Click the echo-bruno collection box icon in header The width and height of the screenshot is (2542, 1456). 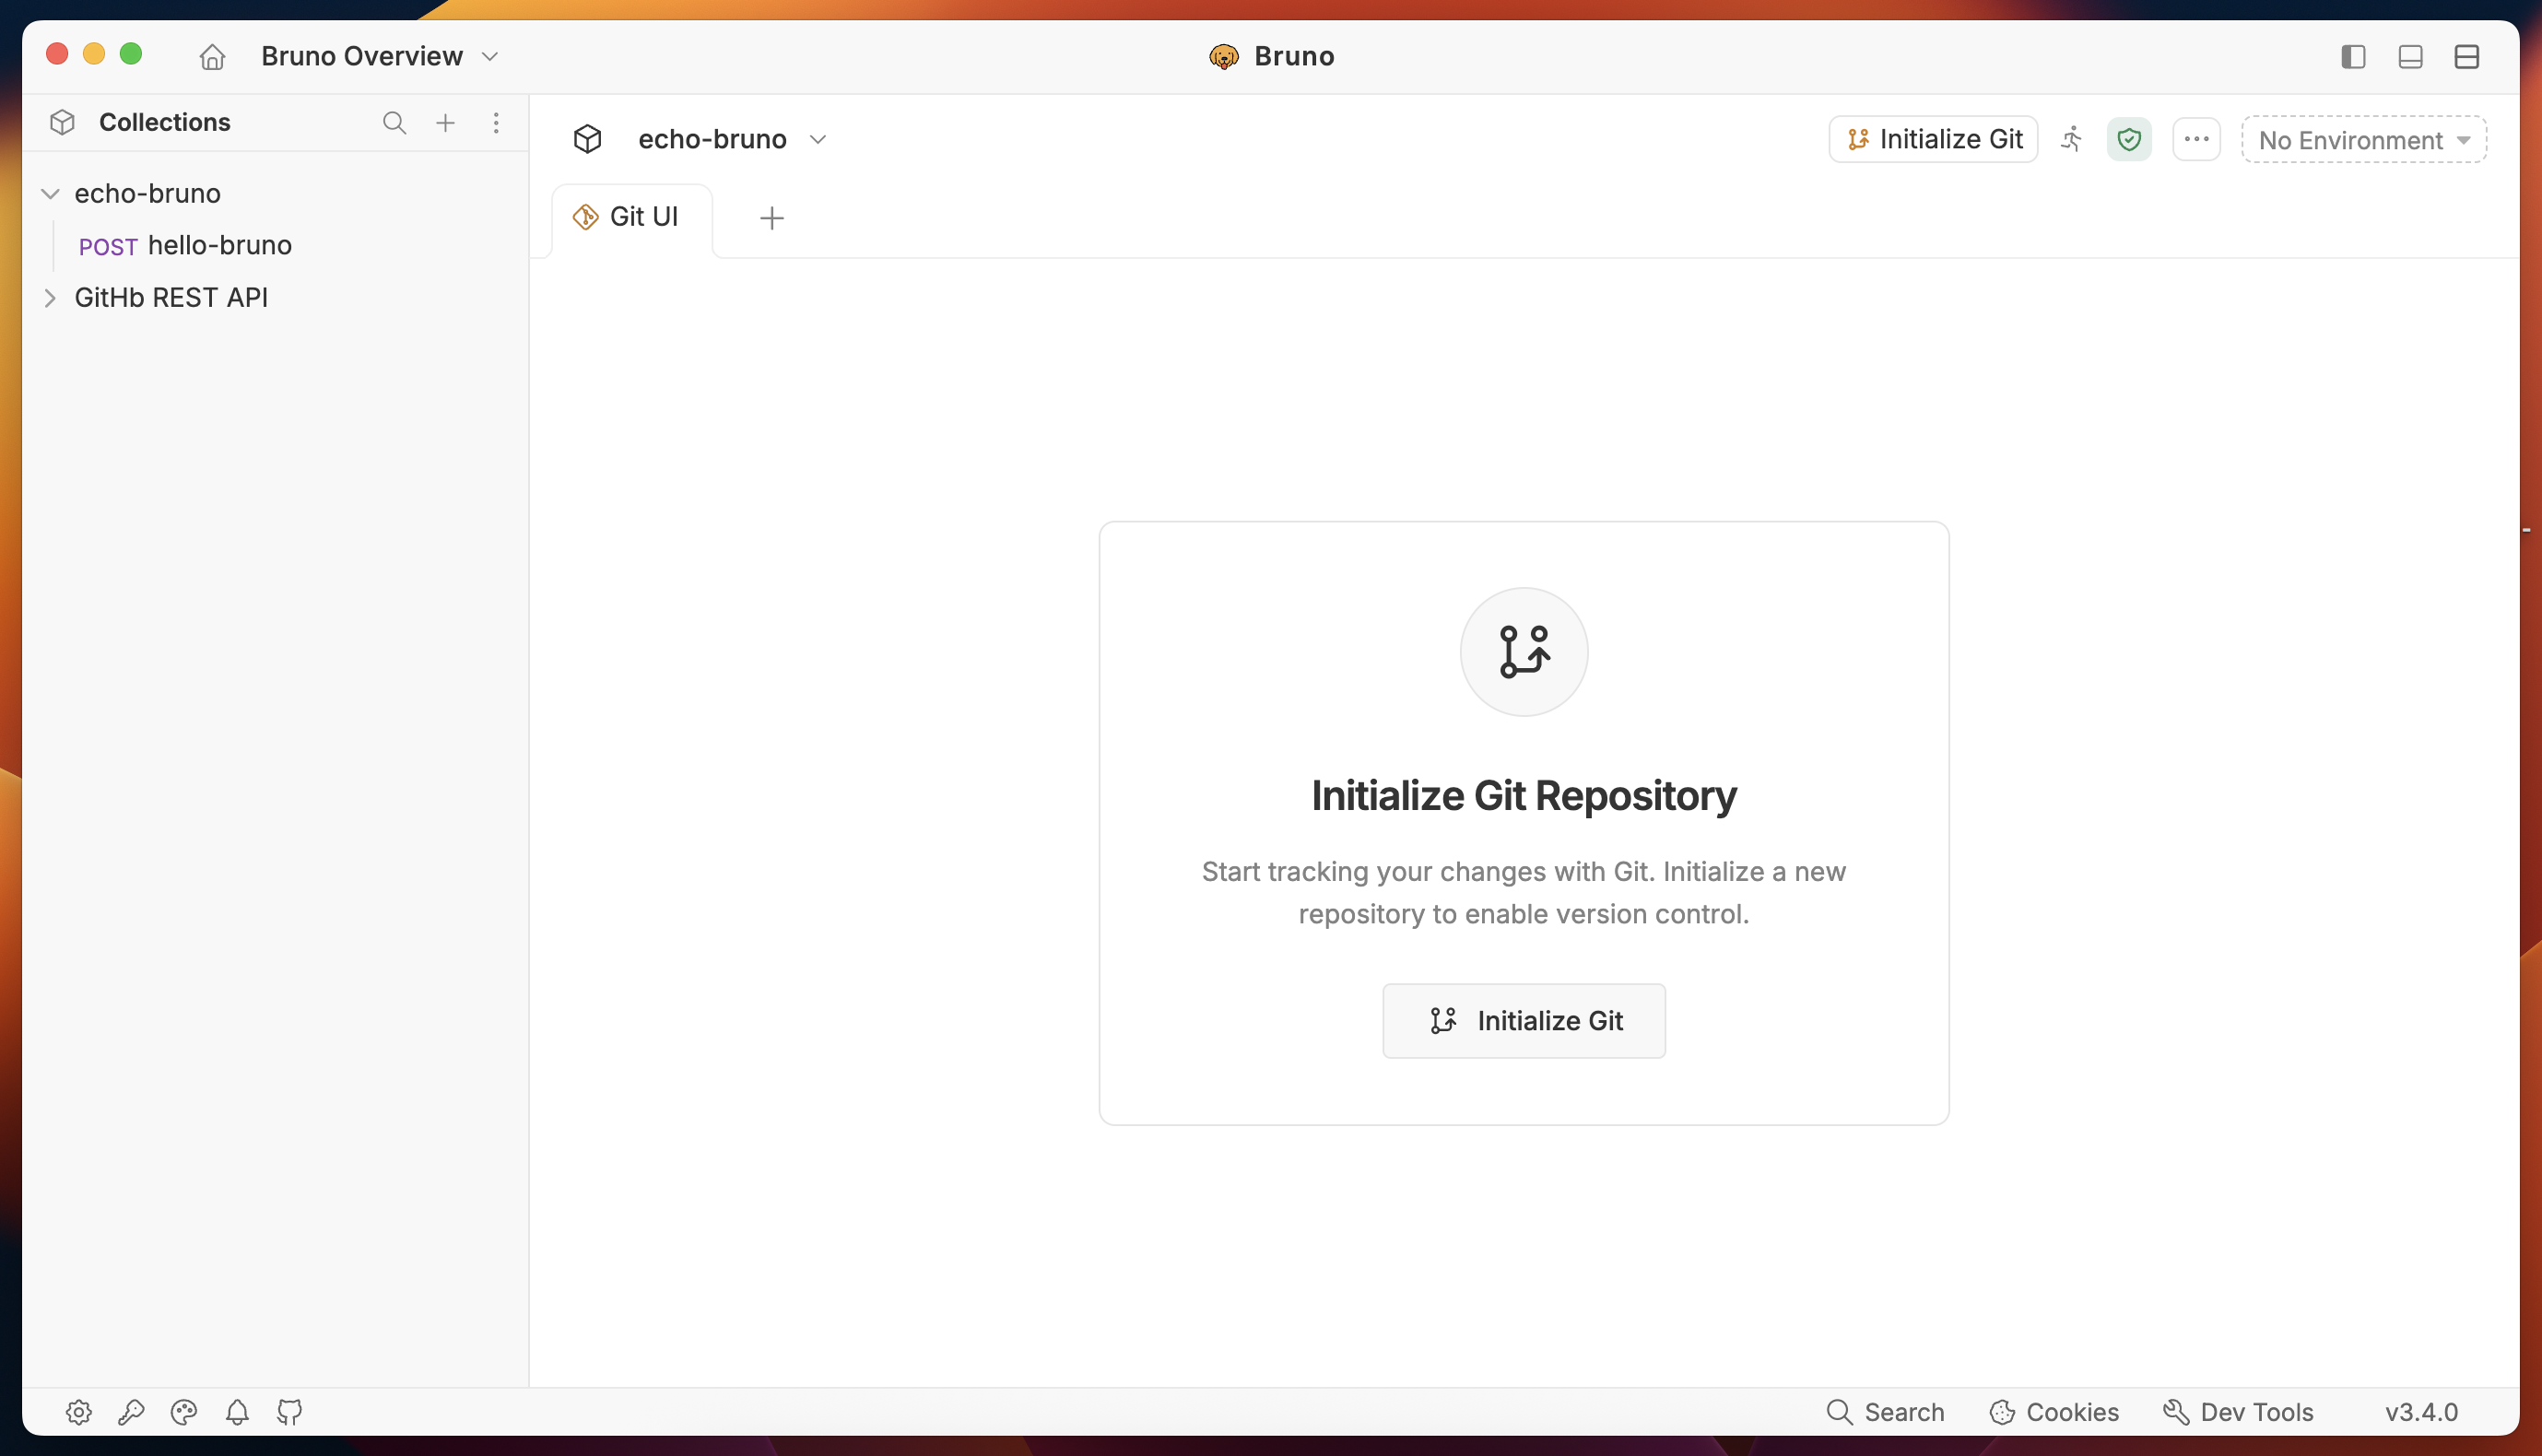pos(587,139)
